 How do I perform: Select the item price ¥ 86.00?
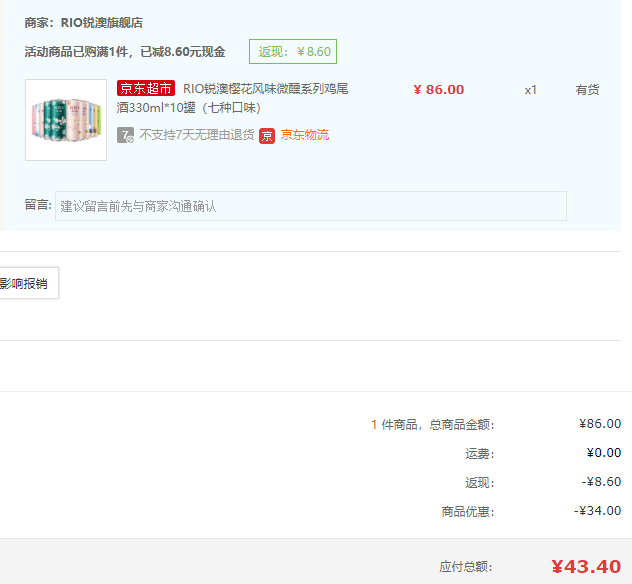(x=439, y=89)
